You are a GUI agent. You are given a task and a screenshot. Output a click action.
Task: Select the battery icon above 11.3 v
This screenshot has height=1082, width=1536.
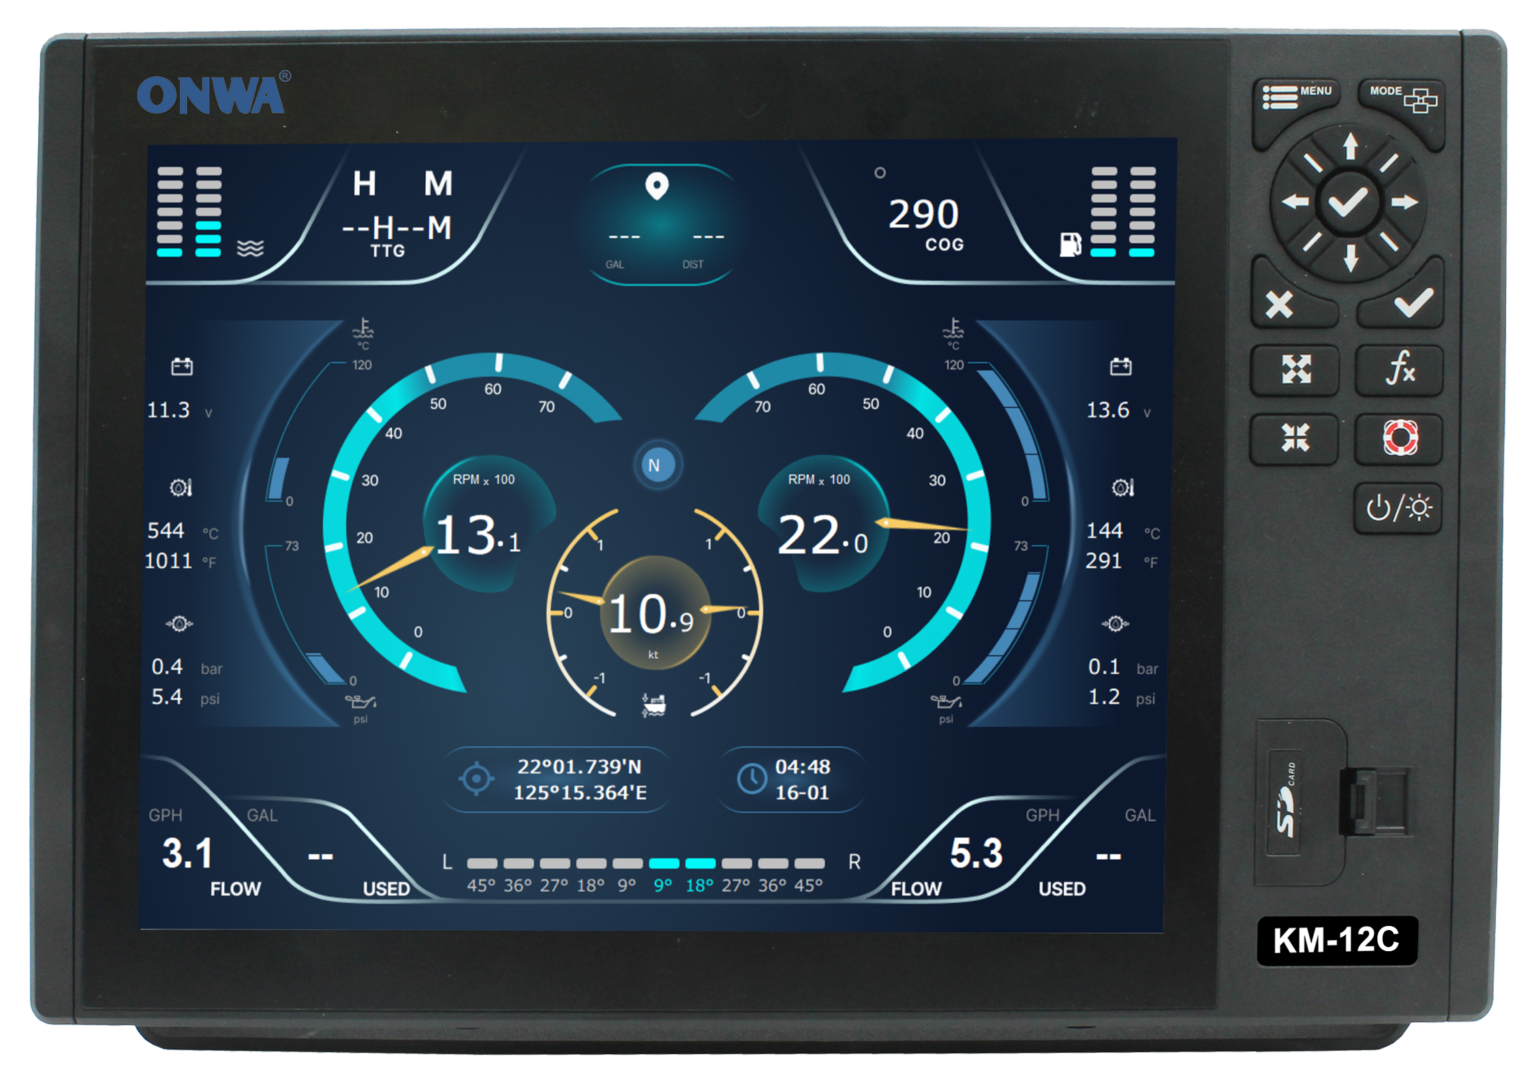point(182,367)
